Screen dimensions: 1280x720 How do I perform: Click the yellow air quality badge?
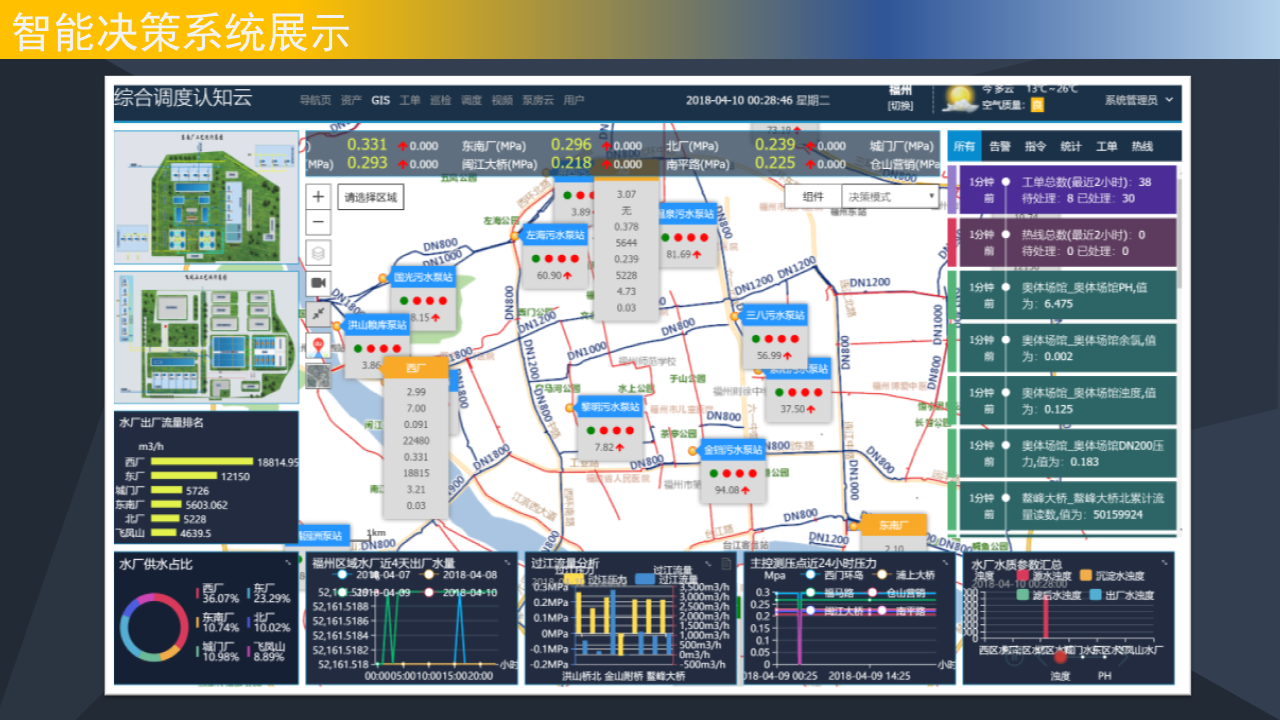coord(1038,105)
